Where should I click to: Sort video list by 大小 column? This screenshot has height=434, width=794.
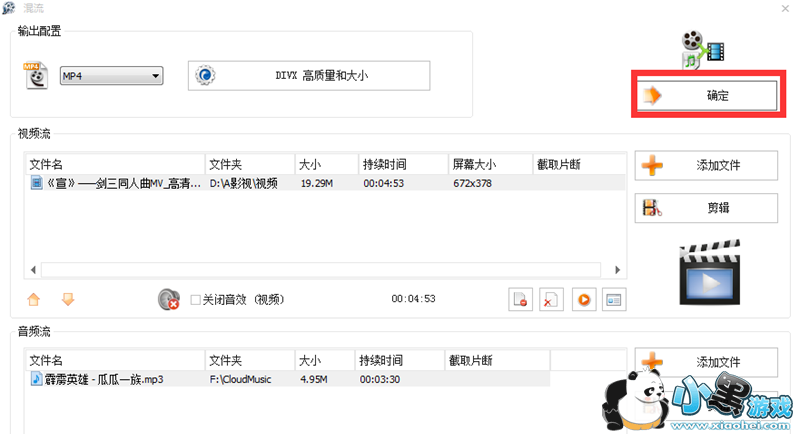click(327, 164)
